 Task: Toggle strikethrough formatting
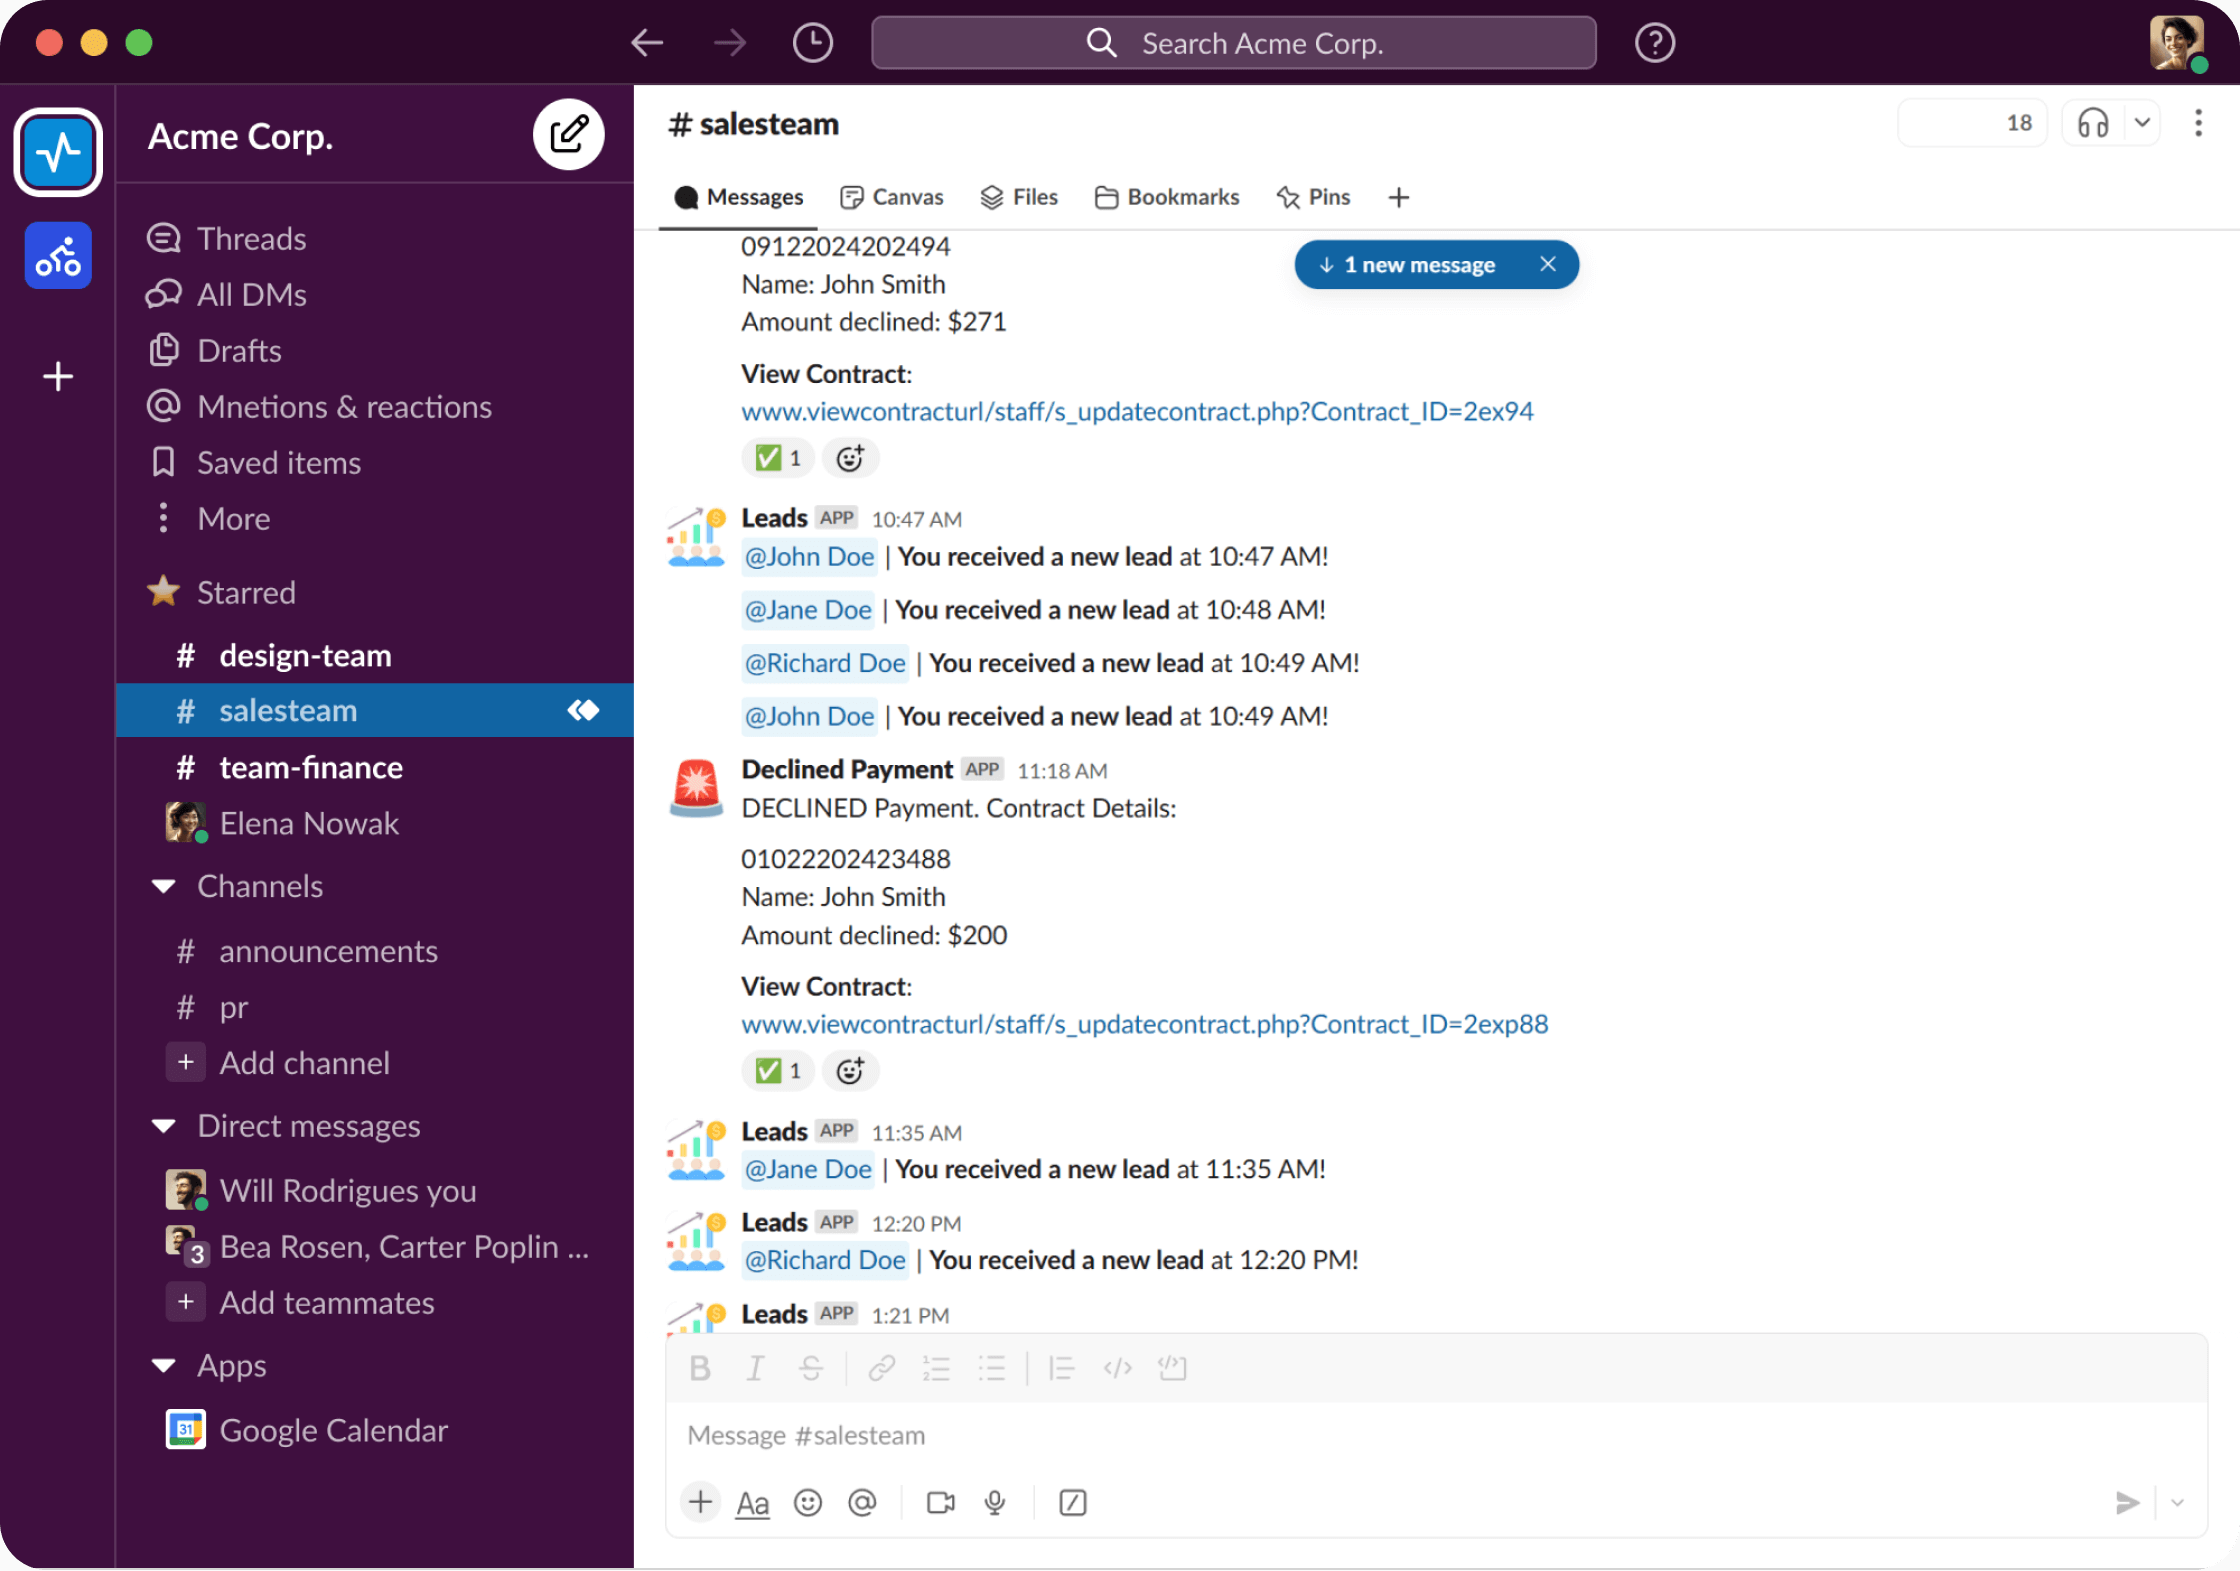[x=811, y=1368]
